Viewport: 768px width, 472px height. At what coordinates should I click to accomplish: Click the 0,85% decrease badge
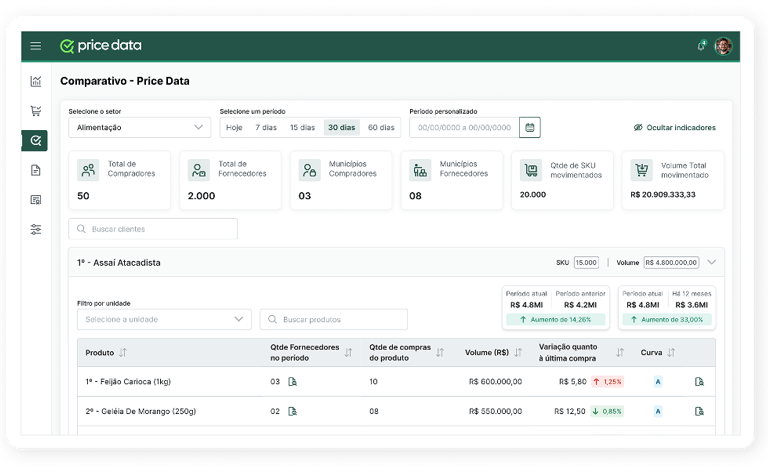click(607, 411)
